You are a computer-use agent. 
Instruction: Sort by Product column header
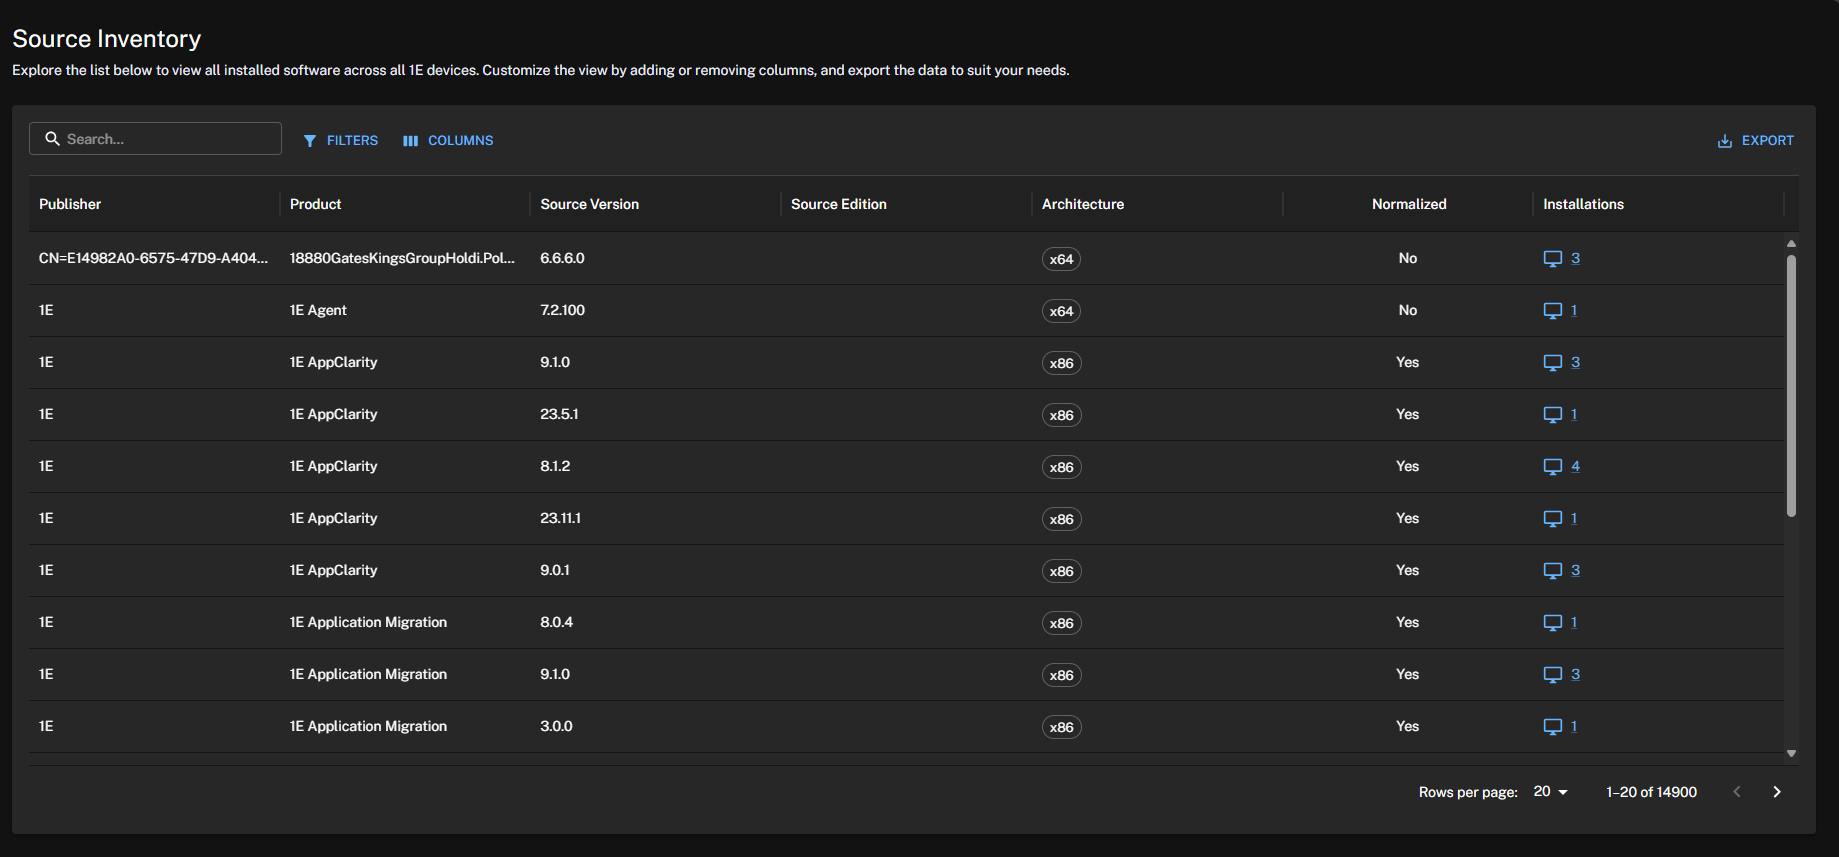pyautogui.click(x=315, y=204)
